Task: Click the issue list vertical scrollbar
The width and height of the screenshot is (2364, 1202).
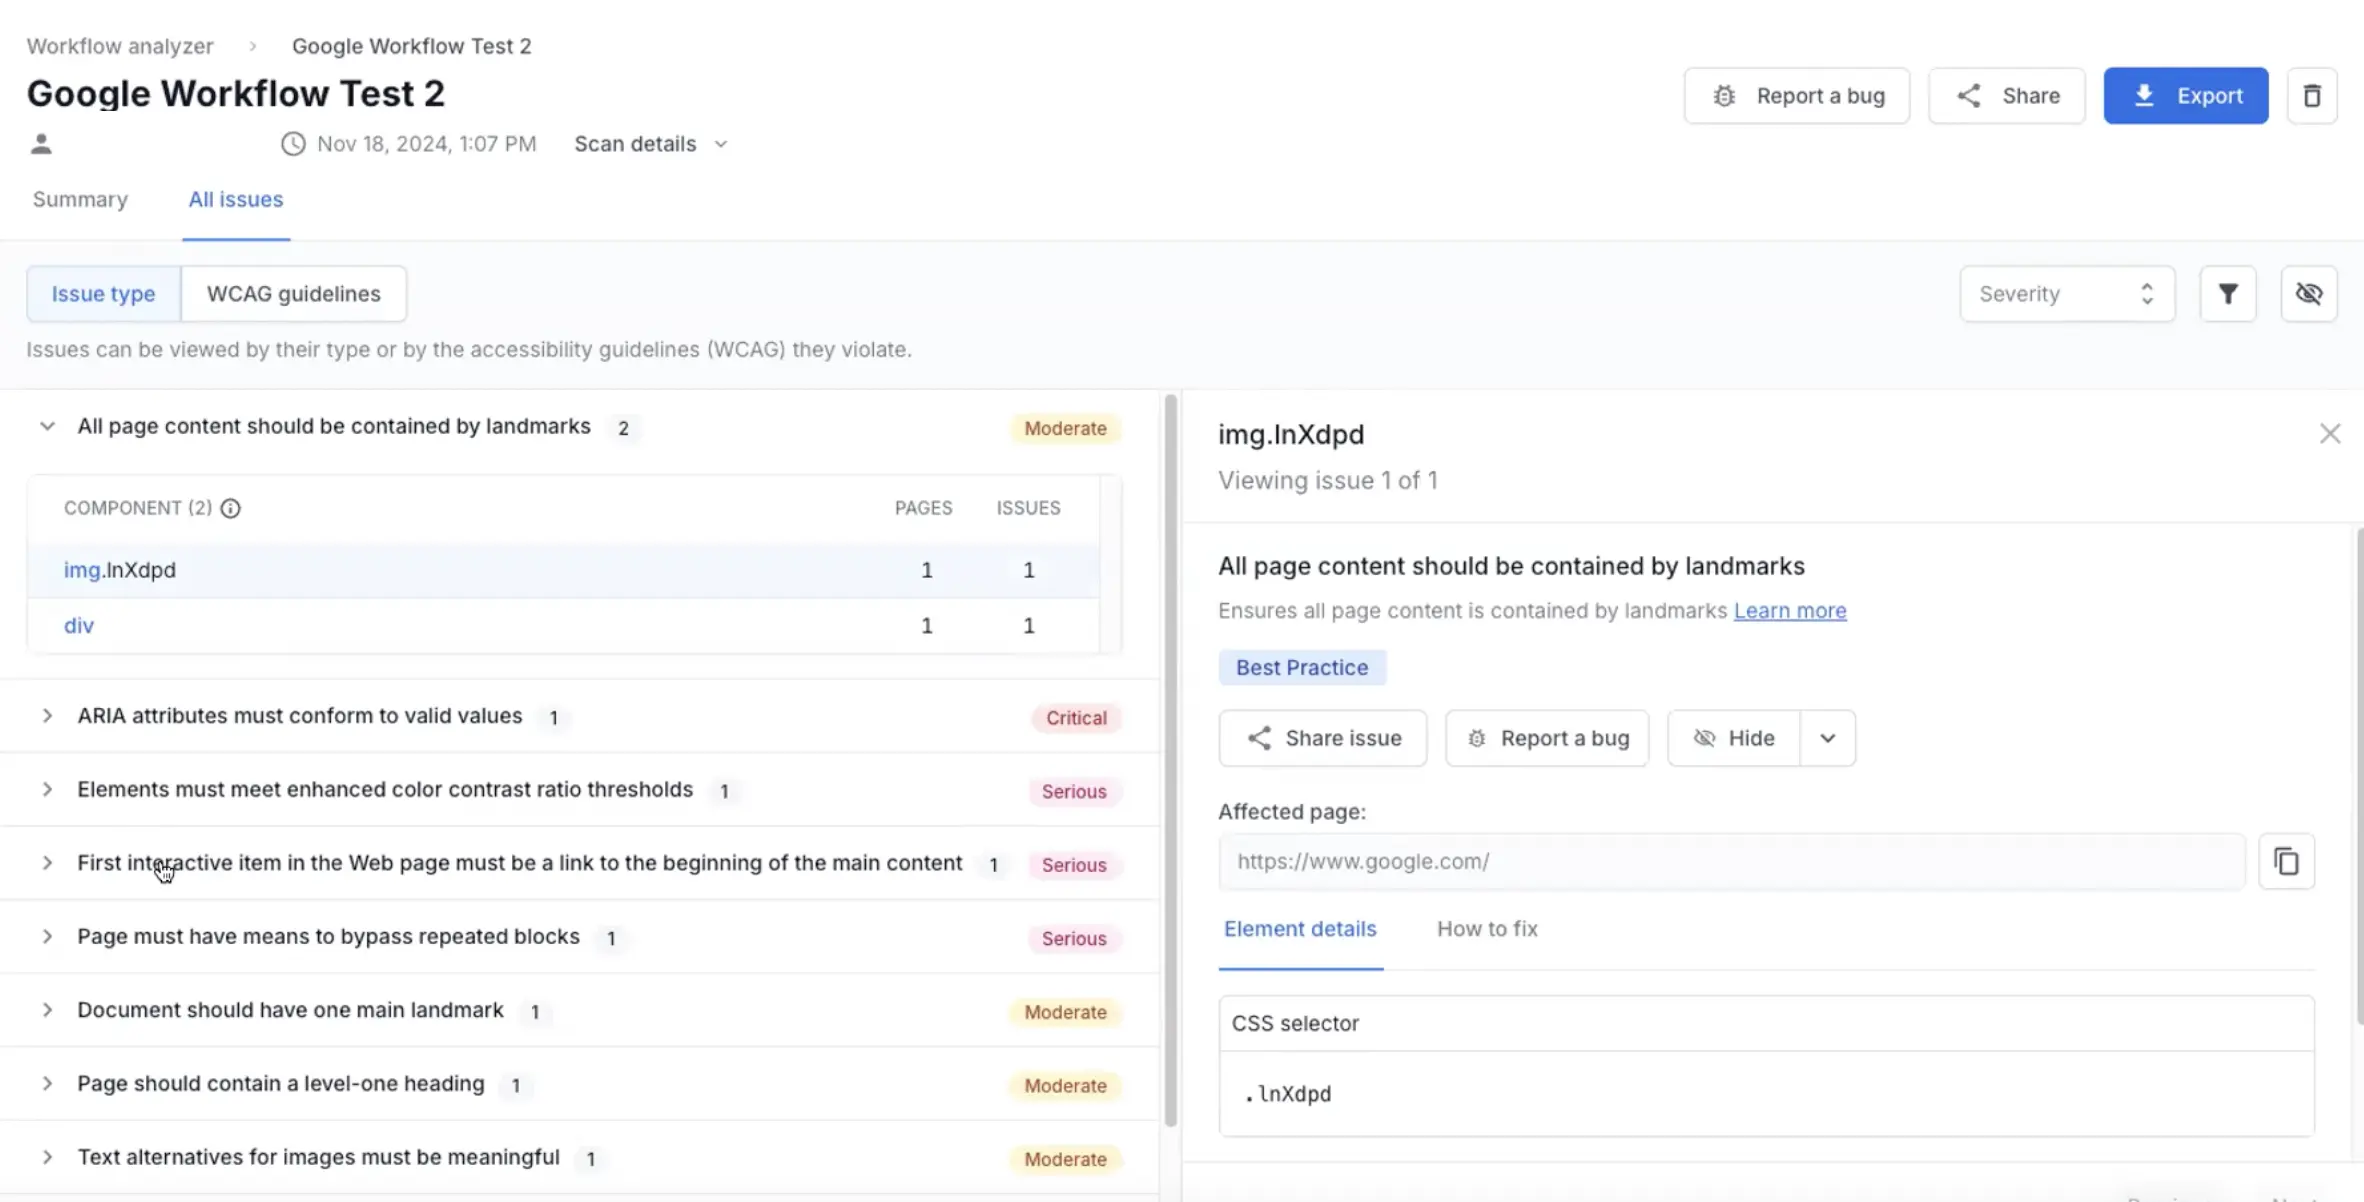Action: (1170, 760)
